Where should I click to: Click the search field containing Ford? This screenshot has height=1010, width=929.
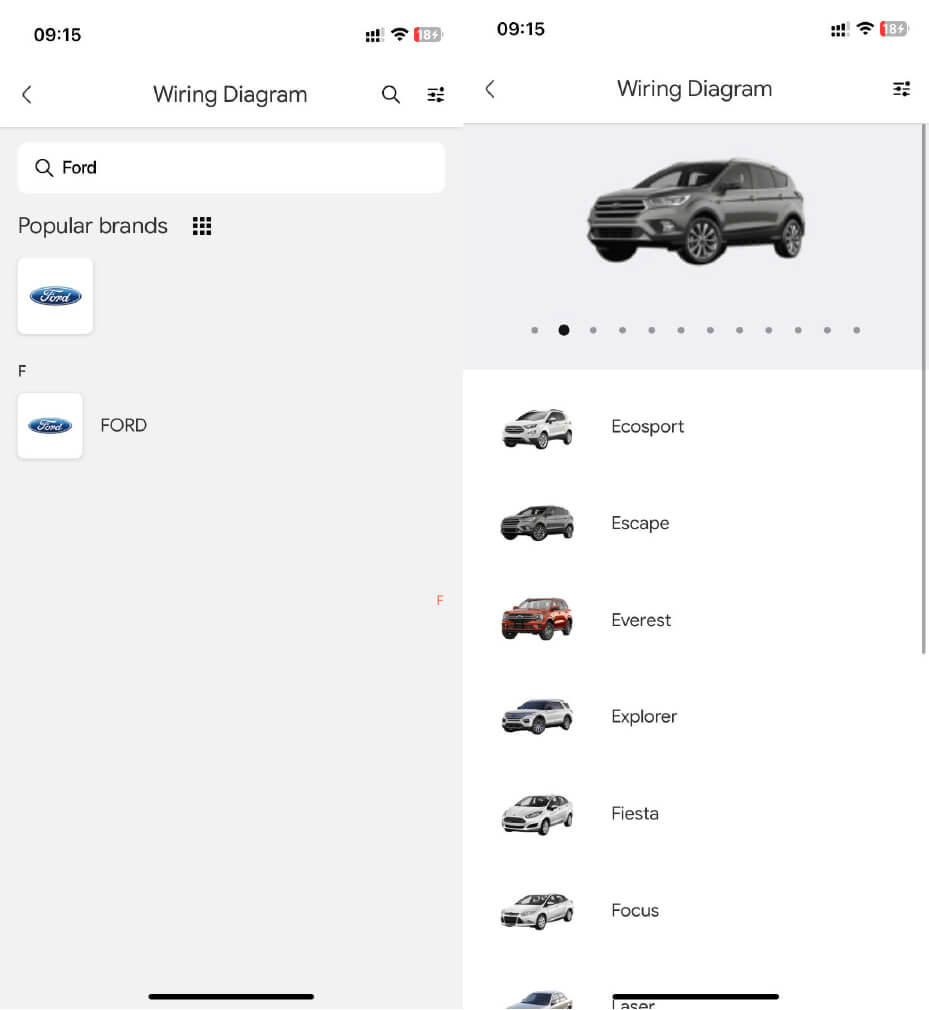231,168
